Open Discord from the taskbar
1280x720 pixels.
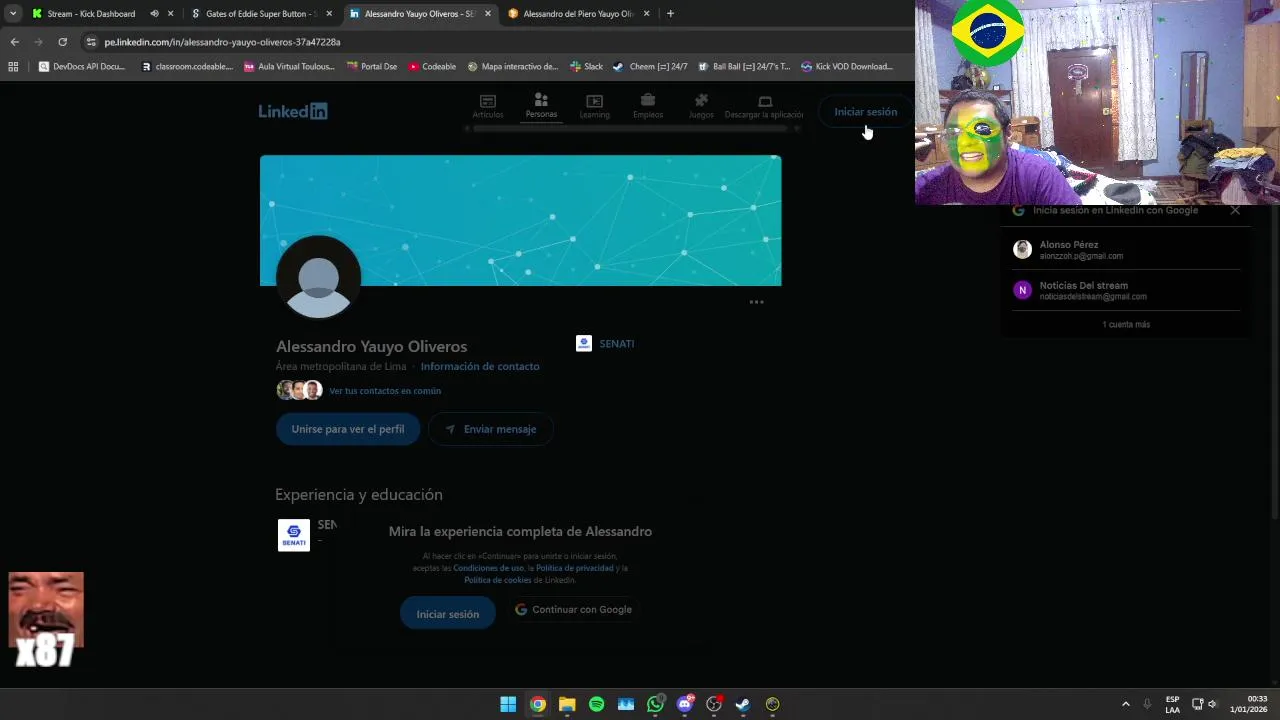(685, 704)
